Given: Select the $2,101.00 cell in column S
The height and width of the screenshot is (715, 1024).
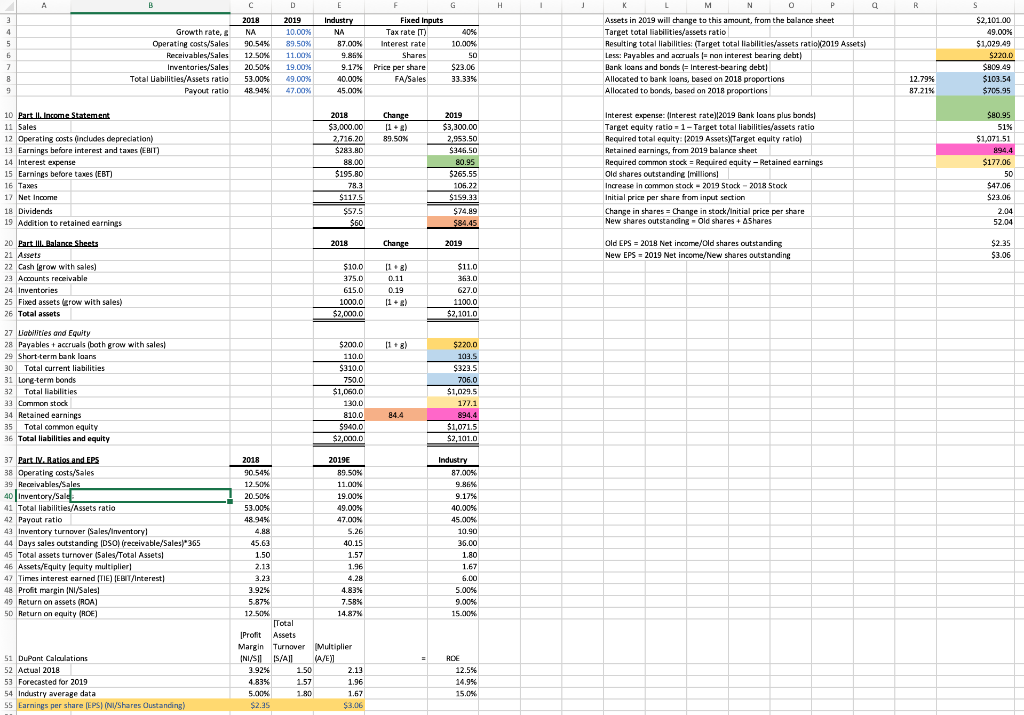Looking at the screenshot, I should pos(974,20).
